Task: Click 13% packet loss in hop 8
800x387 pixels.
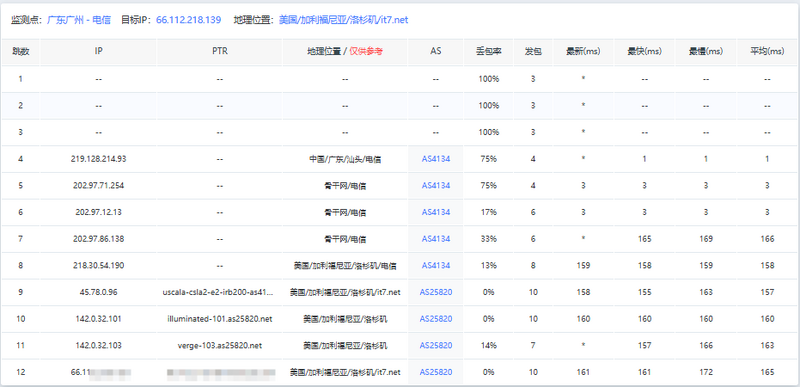Action: point(488,266)
